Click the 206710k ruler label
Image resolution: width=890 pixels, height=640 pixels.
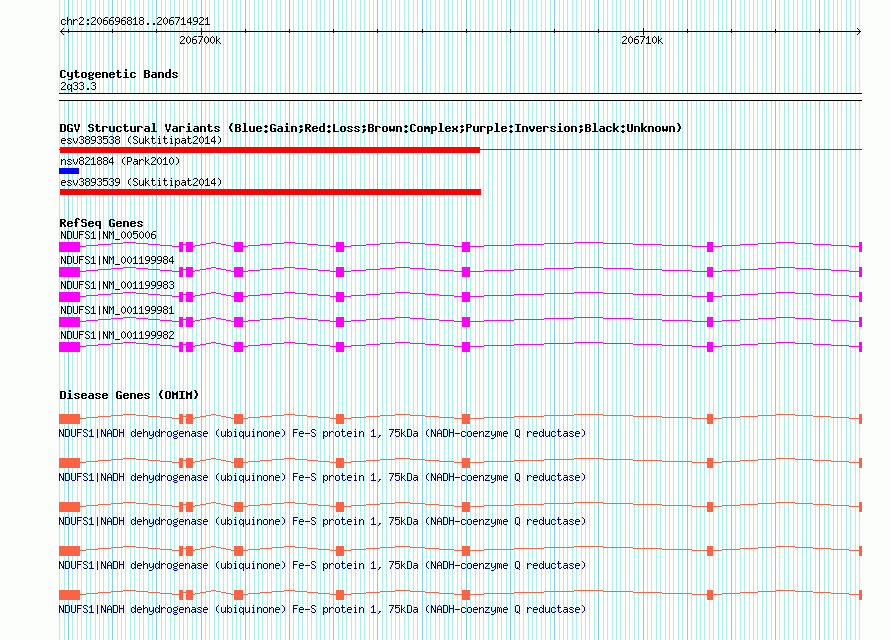(642, 40)
